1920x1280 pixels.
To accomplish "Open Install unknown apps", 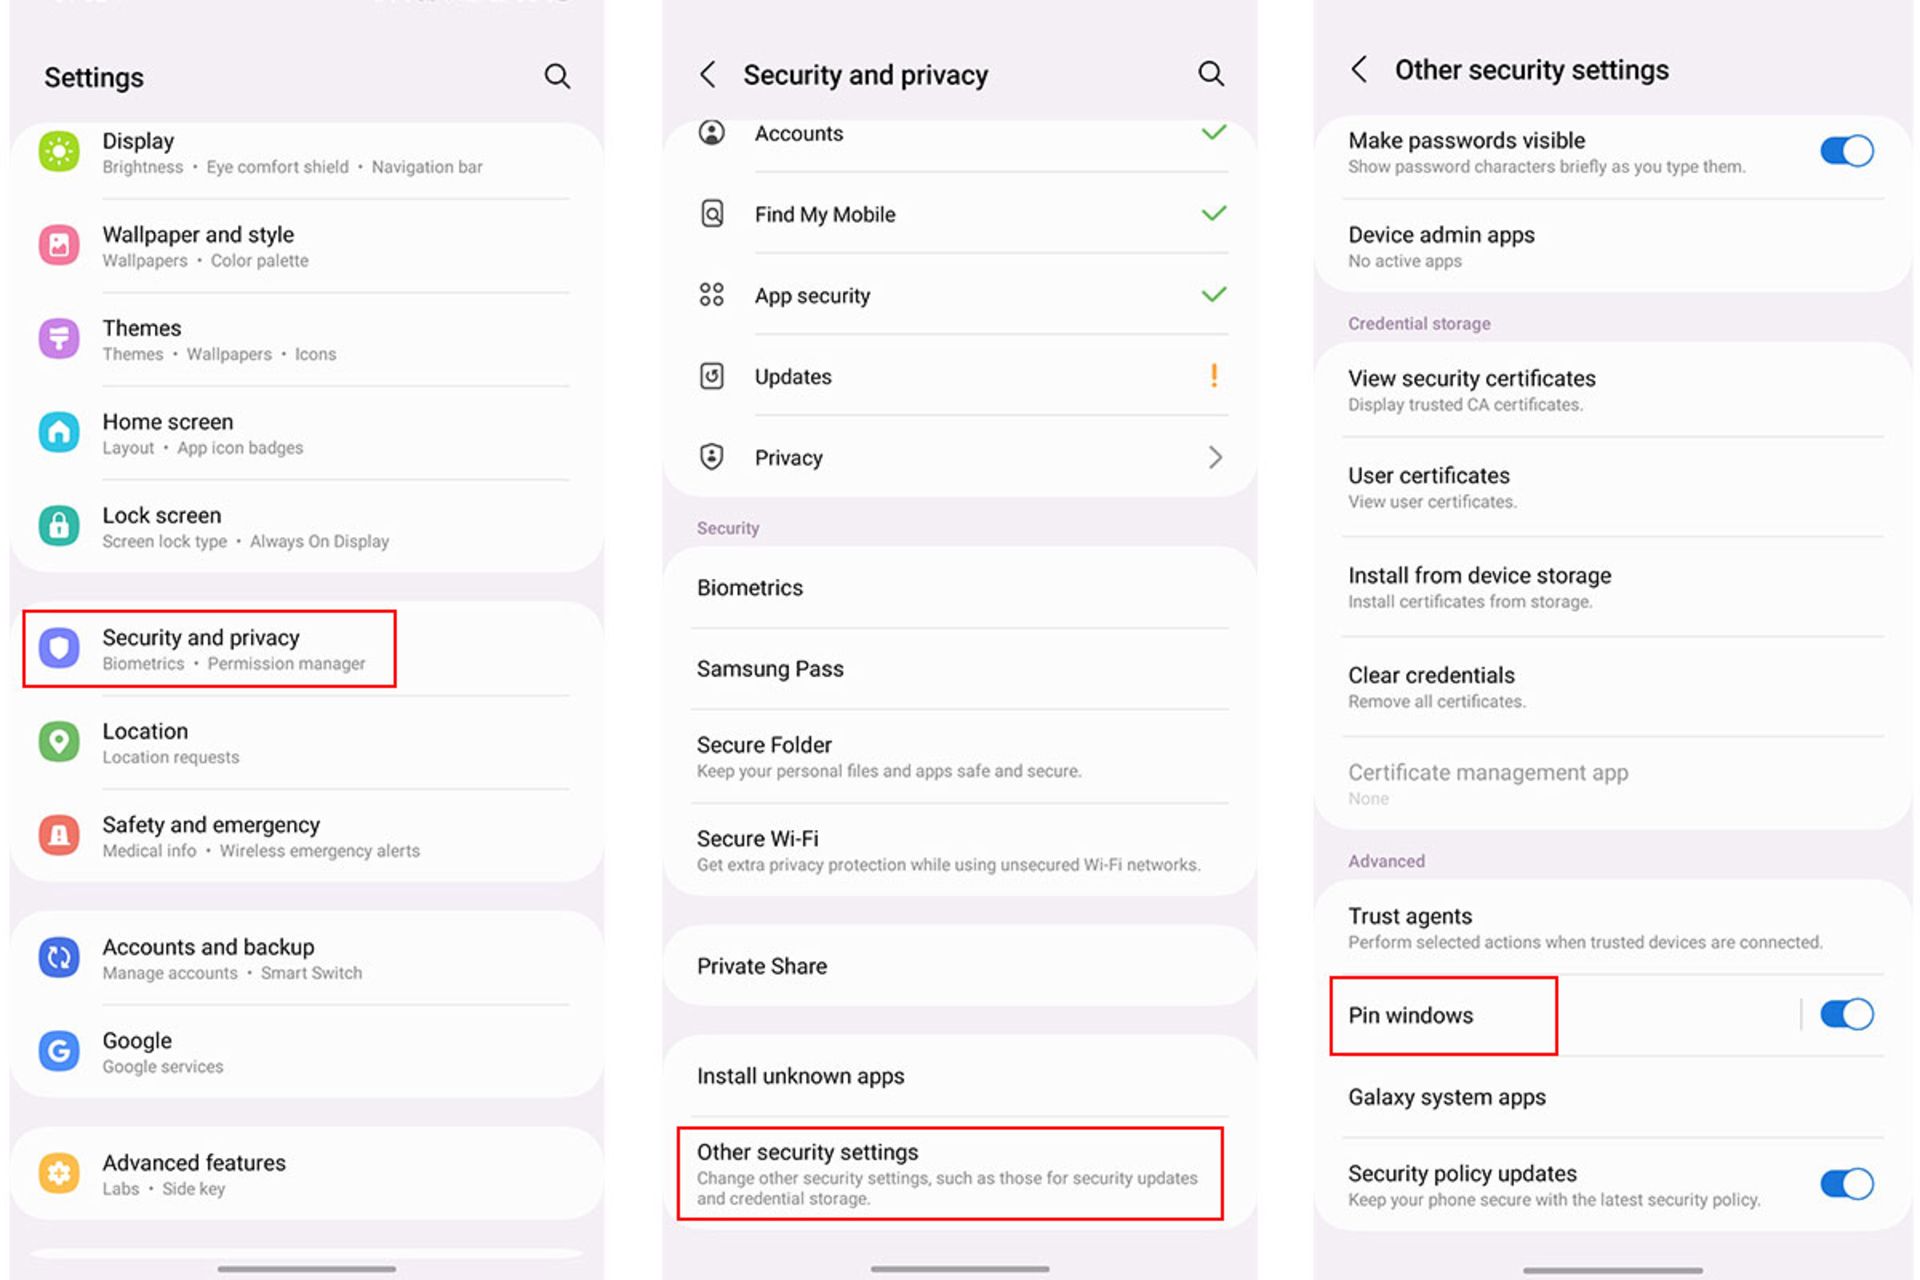I will point(959,1076).
